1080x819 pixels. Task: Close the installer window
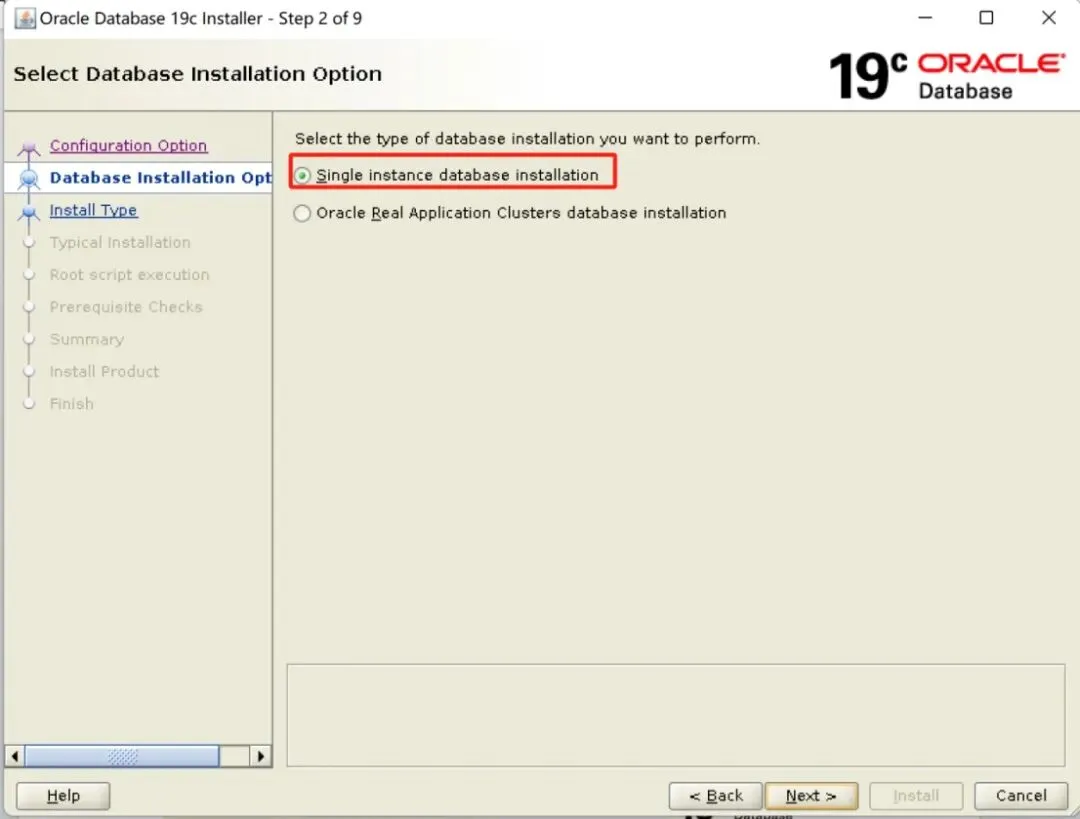click(x=1048, y=18)
